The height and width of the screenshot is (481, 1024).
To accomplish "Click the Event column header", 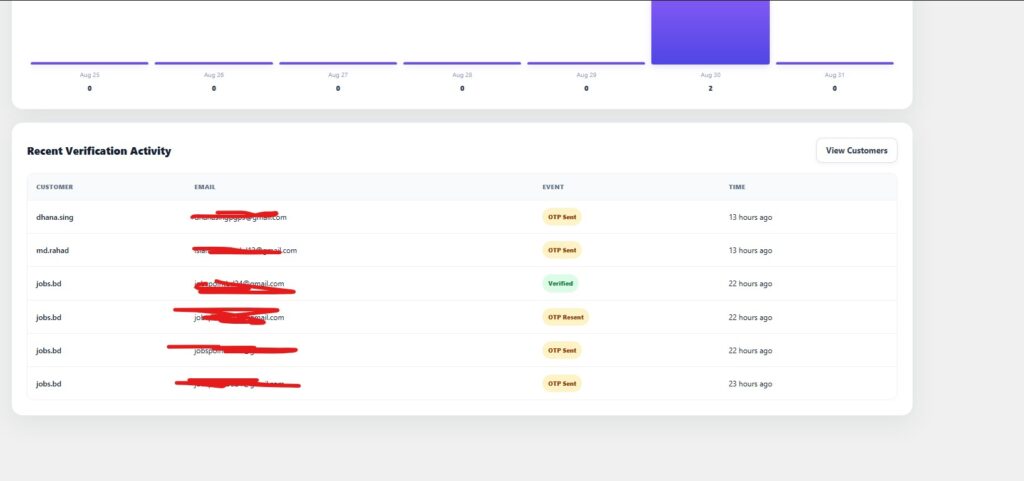I will pyautogui.click(x=553, y=187).
